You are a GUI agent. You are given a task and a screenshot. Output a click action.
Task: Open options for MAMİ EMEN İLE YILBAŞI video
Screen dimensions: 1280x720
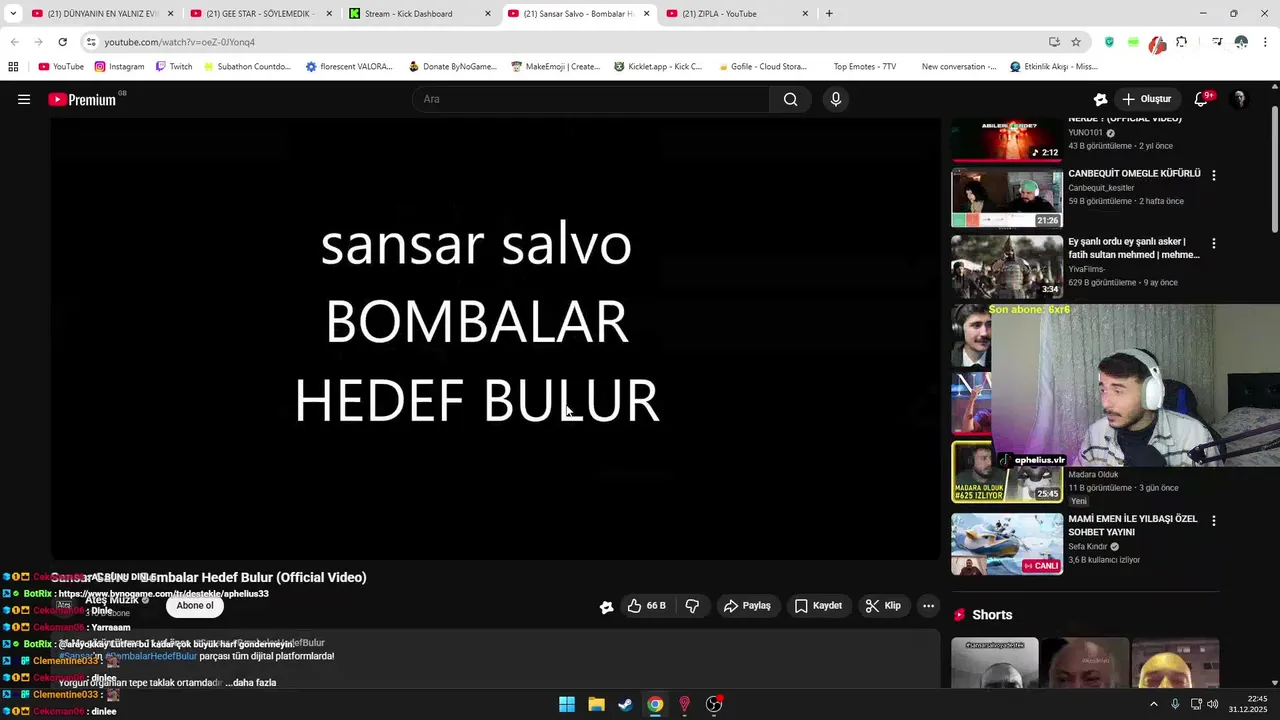point(1214,521)
